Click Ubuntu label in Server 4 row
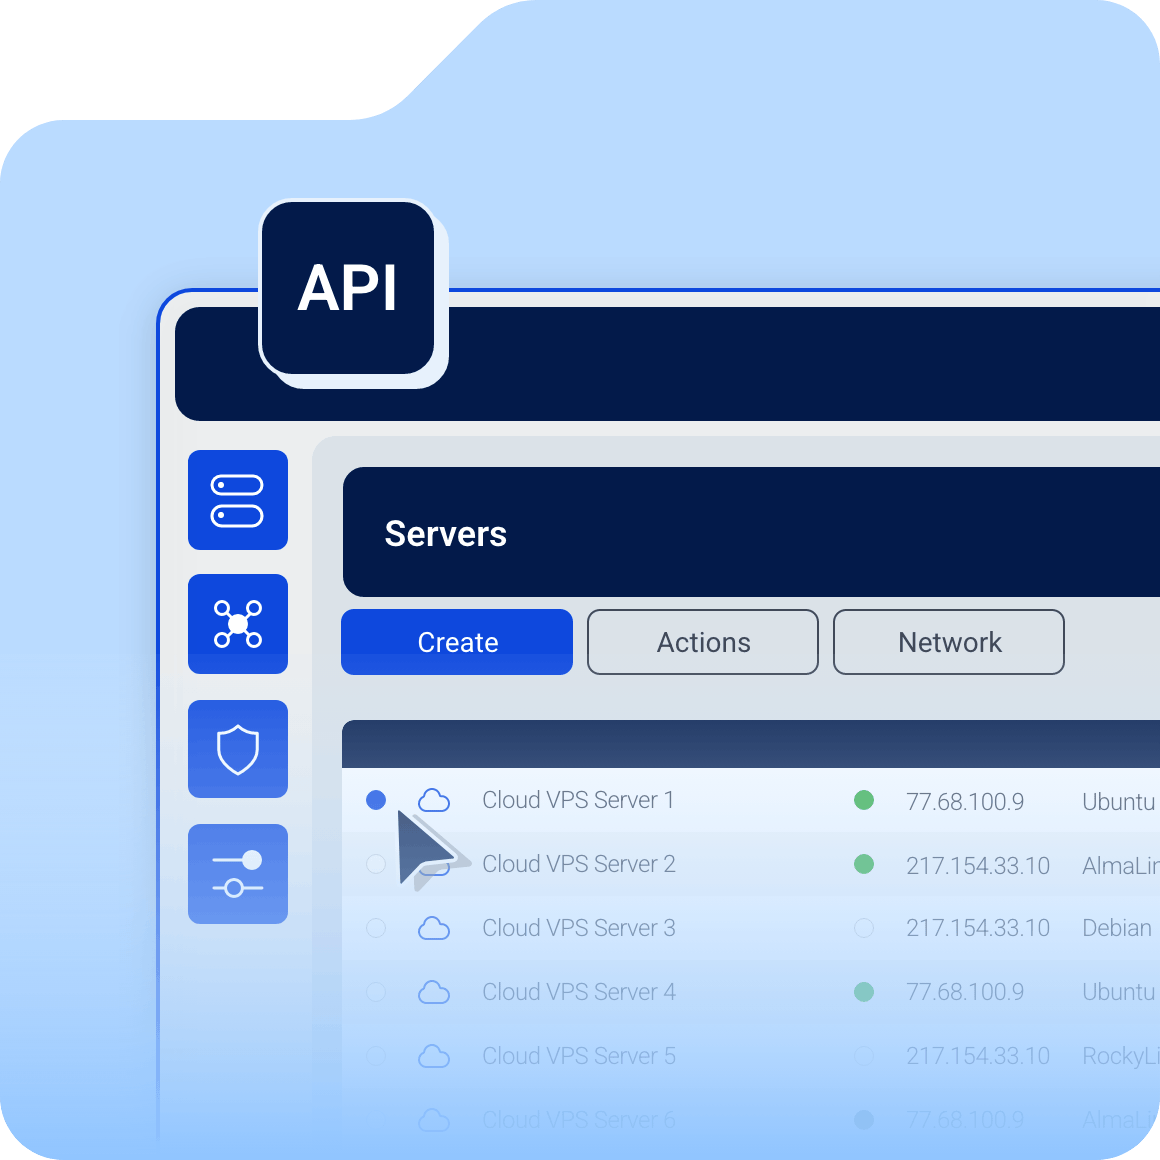The width and height of the screenshot is (1160, 1160). click(1119, 992)
